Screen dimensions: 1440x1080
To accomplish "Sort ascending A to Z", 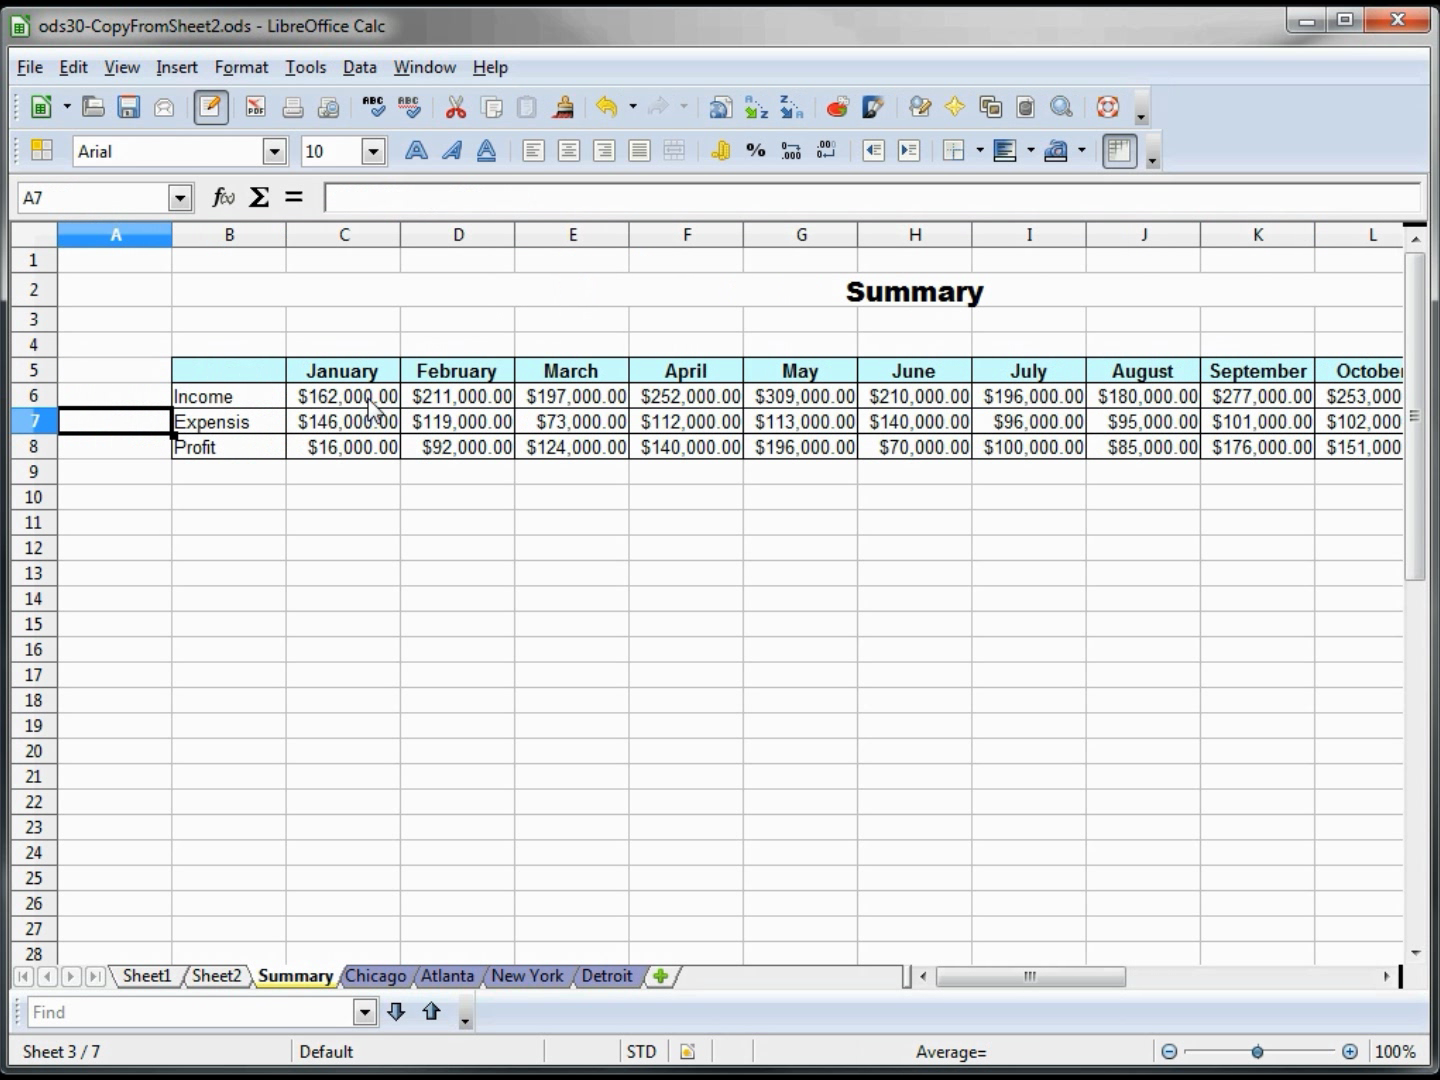I will point(756,107).
